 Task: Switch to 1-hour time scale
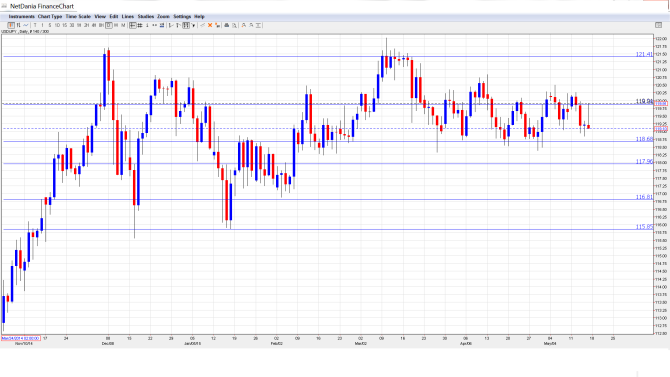tap(79, 25)
